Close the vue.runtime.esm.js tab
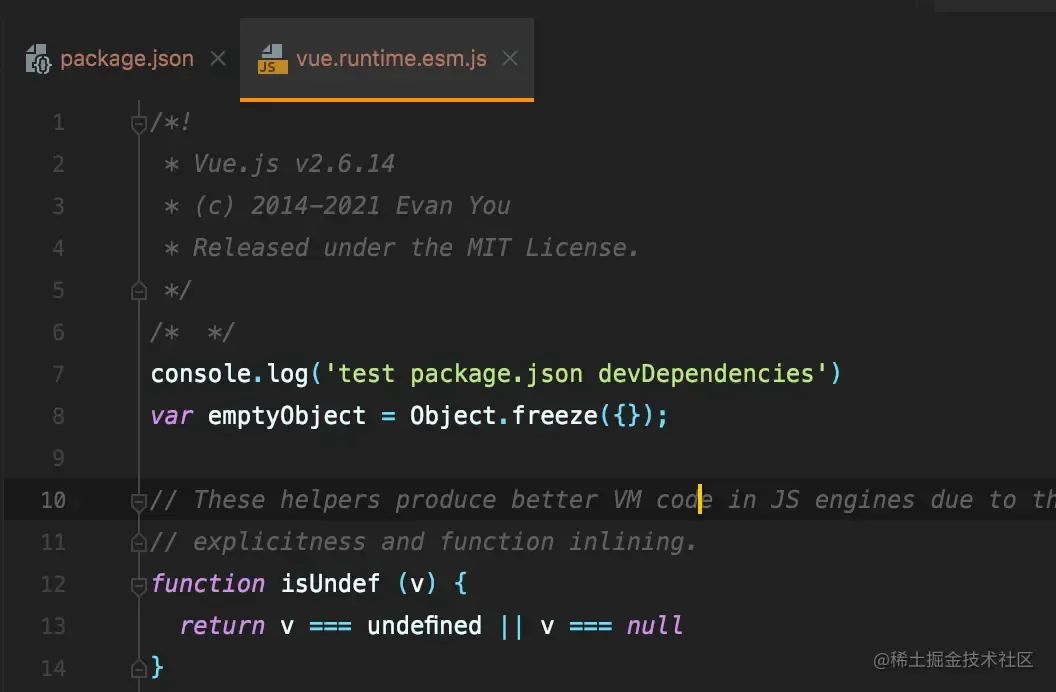 [510, 59]
